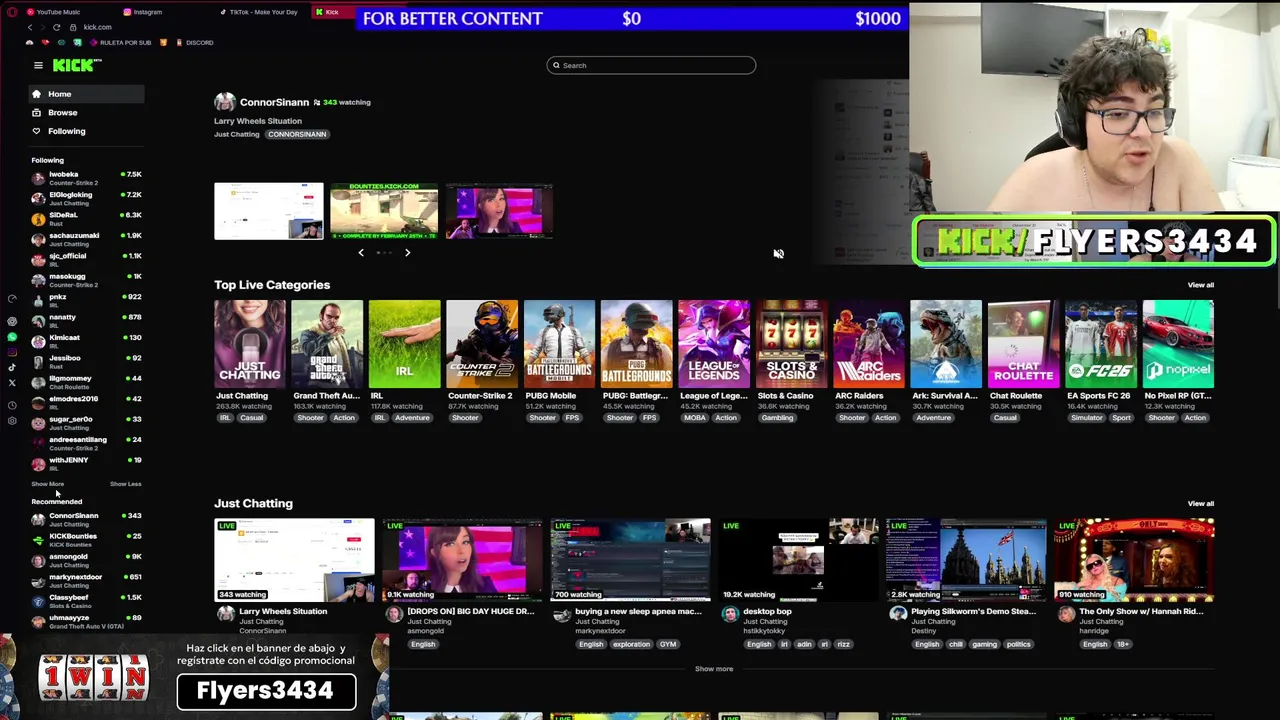The width and height of the screenshot is (1280, 720).
Task: Open the ARC Raiders category card
Action: [x=869, y=344]
